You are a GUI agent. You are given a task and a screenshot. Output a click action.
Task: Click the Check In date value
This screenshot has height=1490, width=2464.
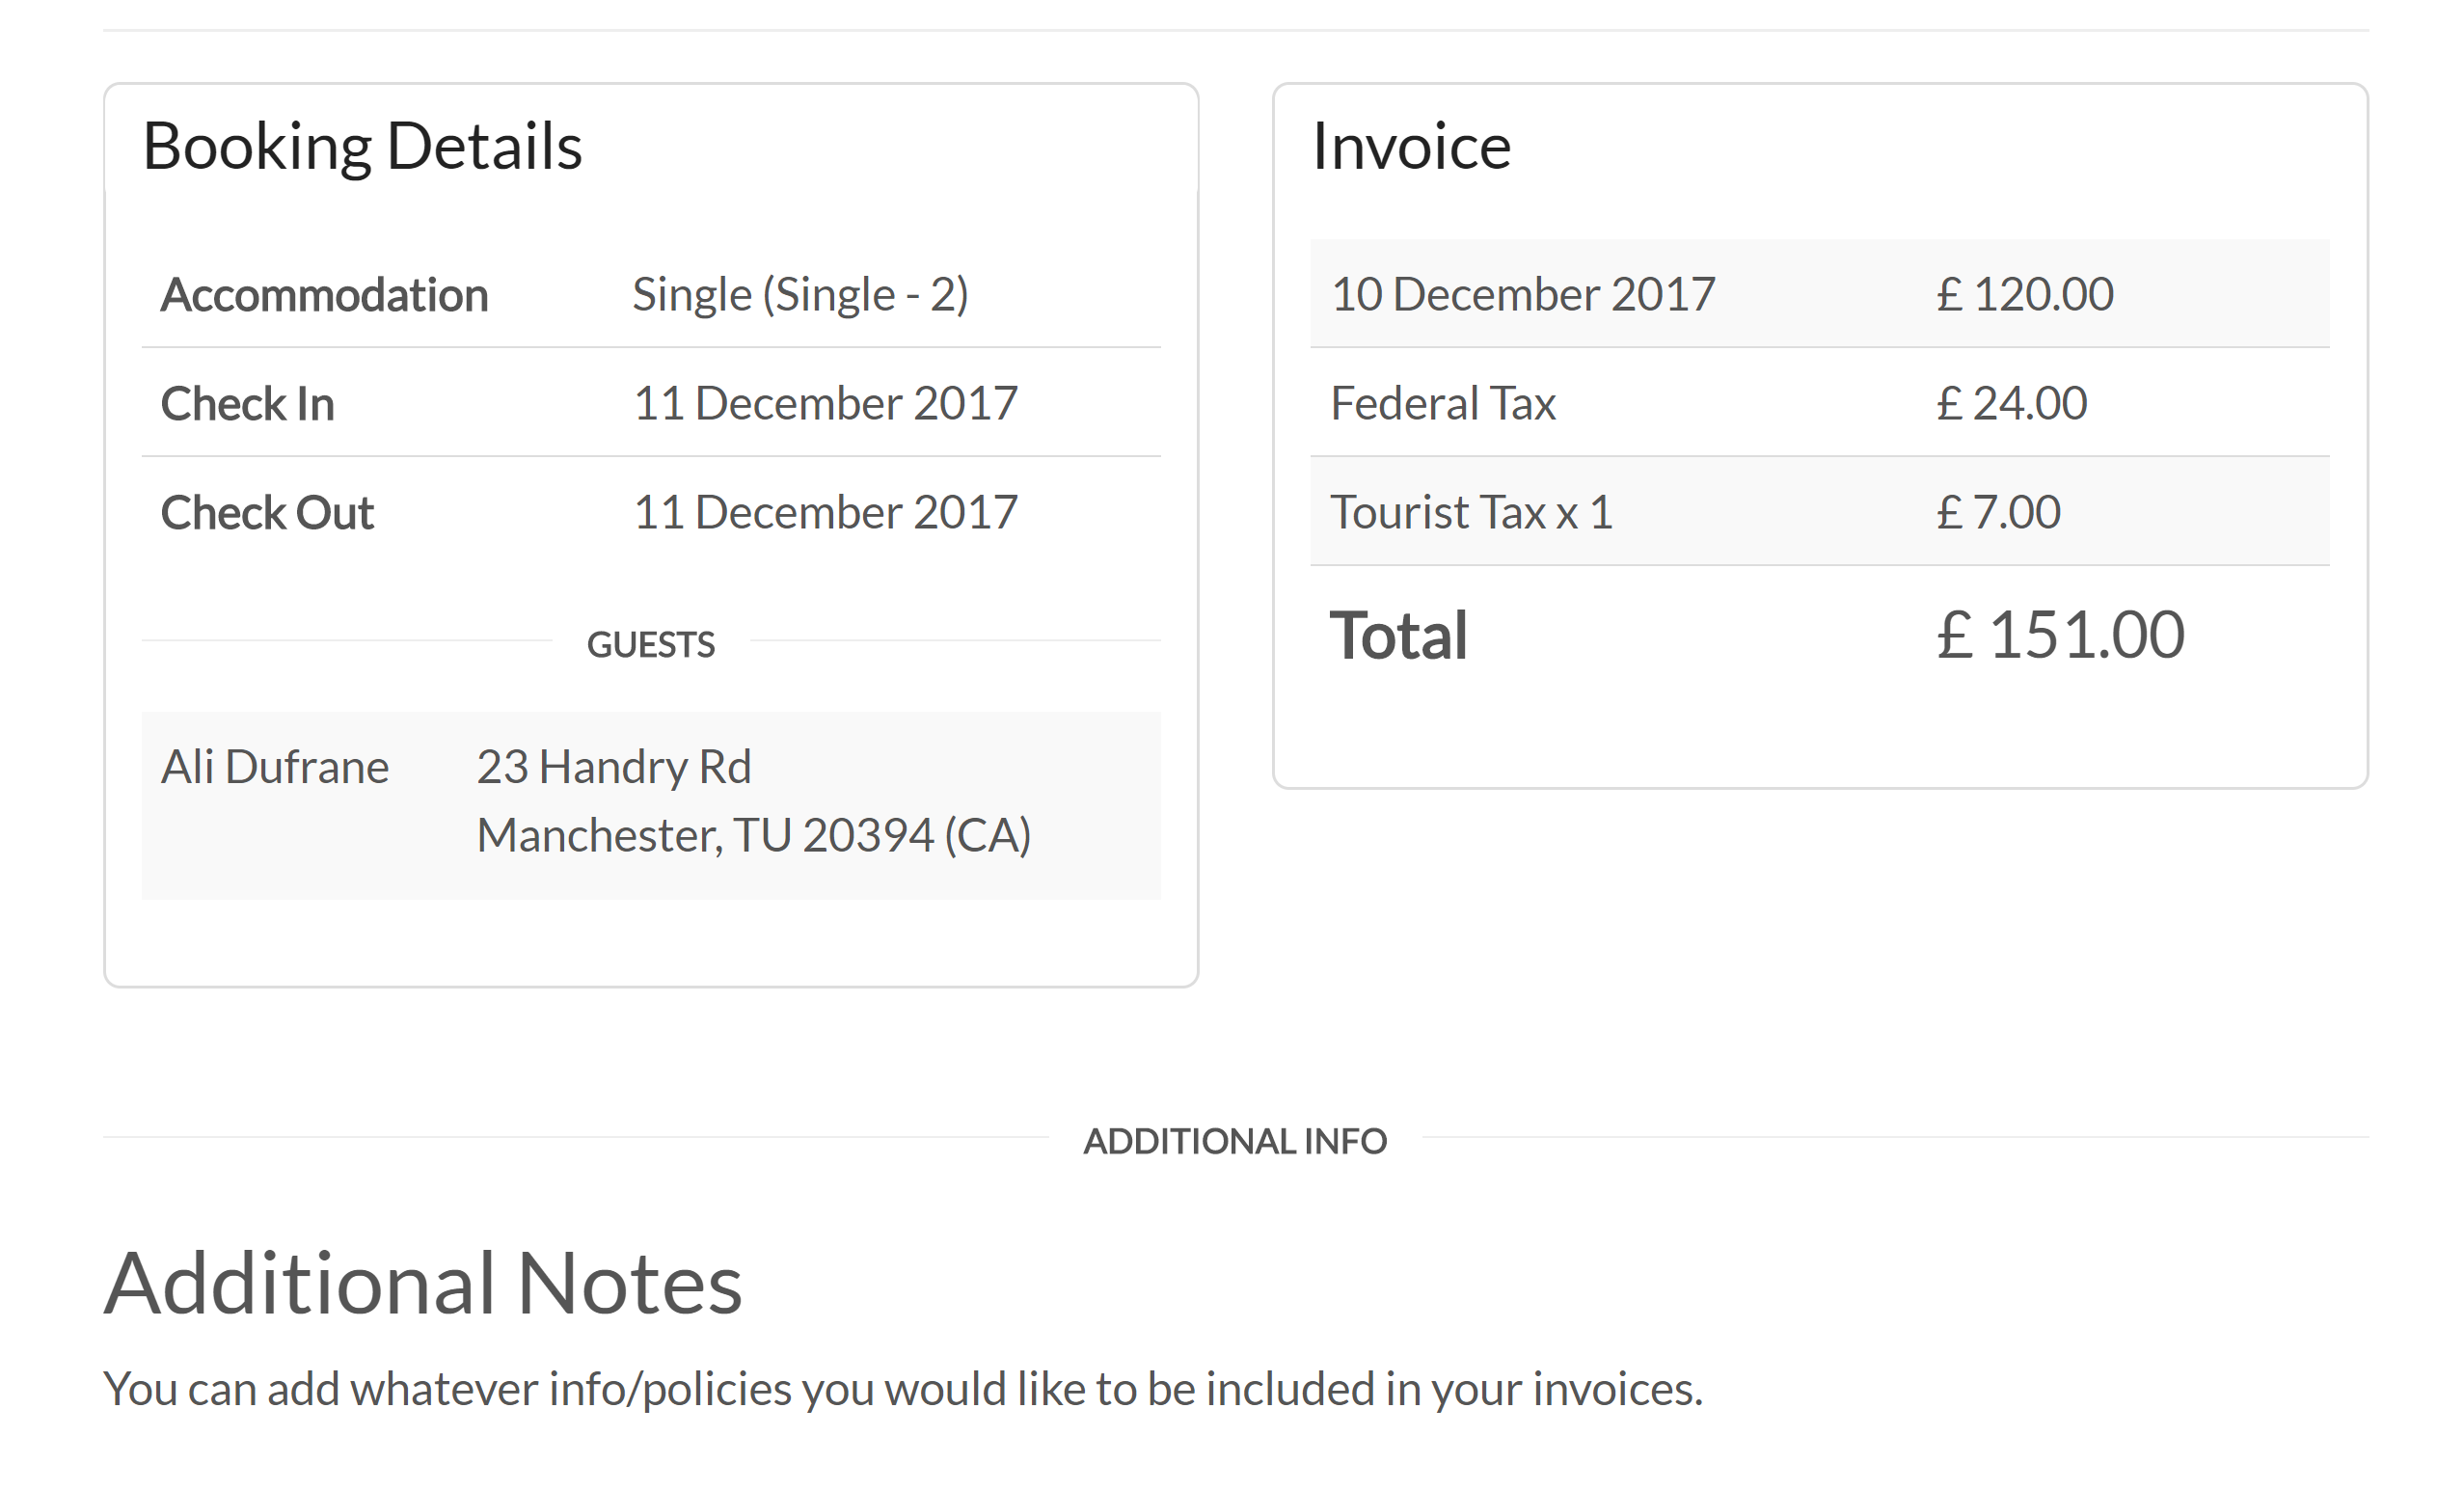(x=825, y=403)
